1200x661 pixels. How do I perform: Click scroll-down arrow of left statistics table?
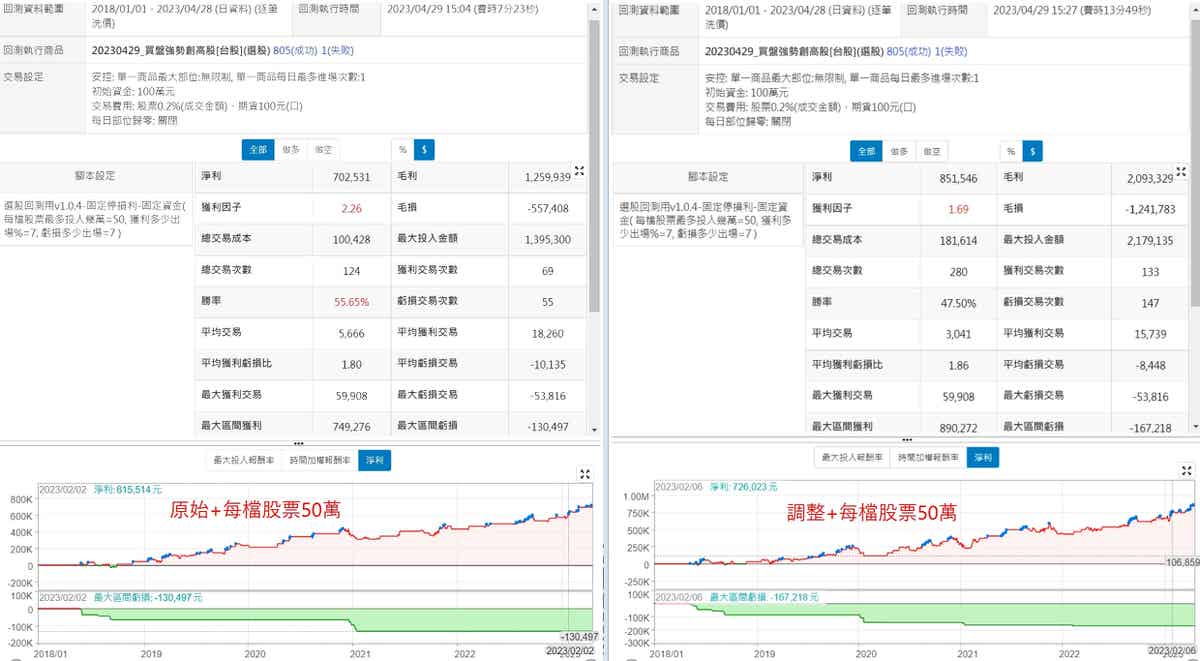[x=595, y=427]
